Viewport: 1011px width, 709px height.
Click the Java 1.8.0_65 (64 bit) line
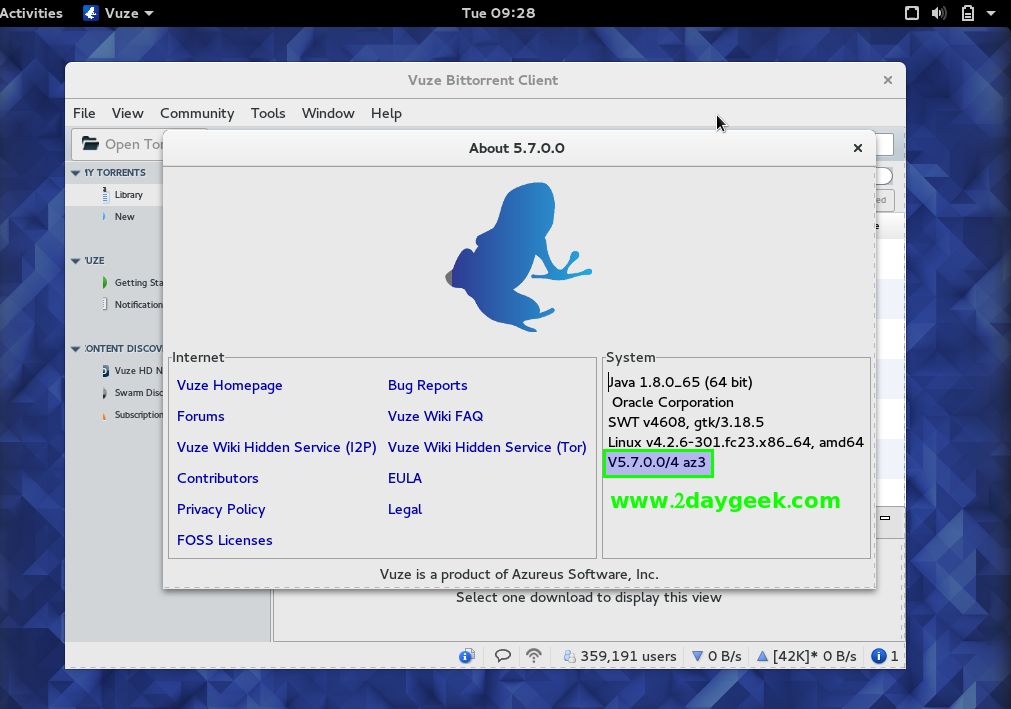(x=680, y=382)
